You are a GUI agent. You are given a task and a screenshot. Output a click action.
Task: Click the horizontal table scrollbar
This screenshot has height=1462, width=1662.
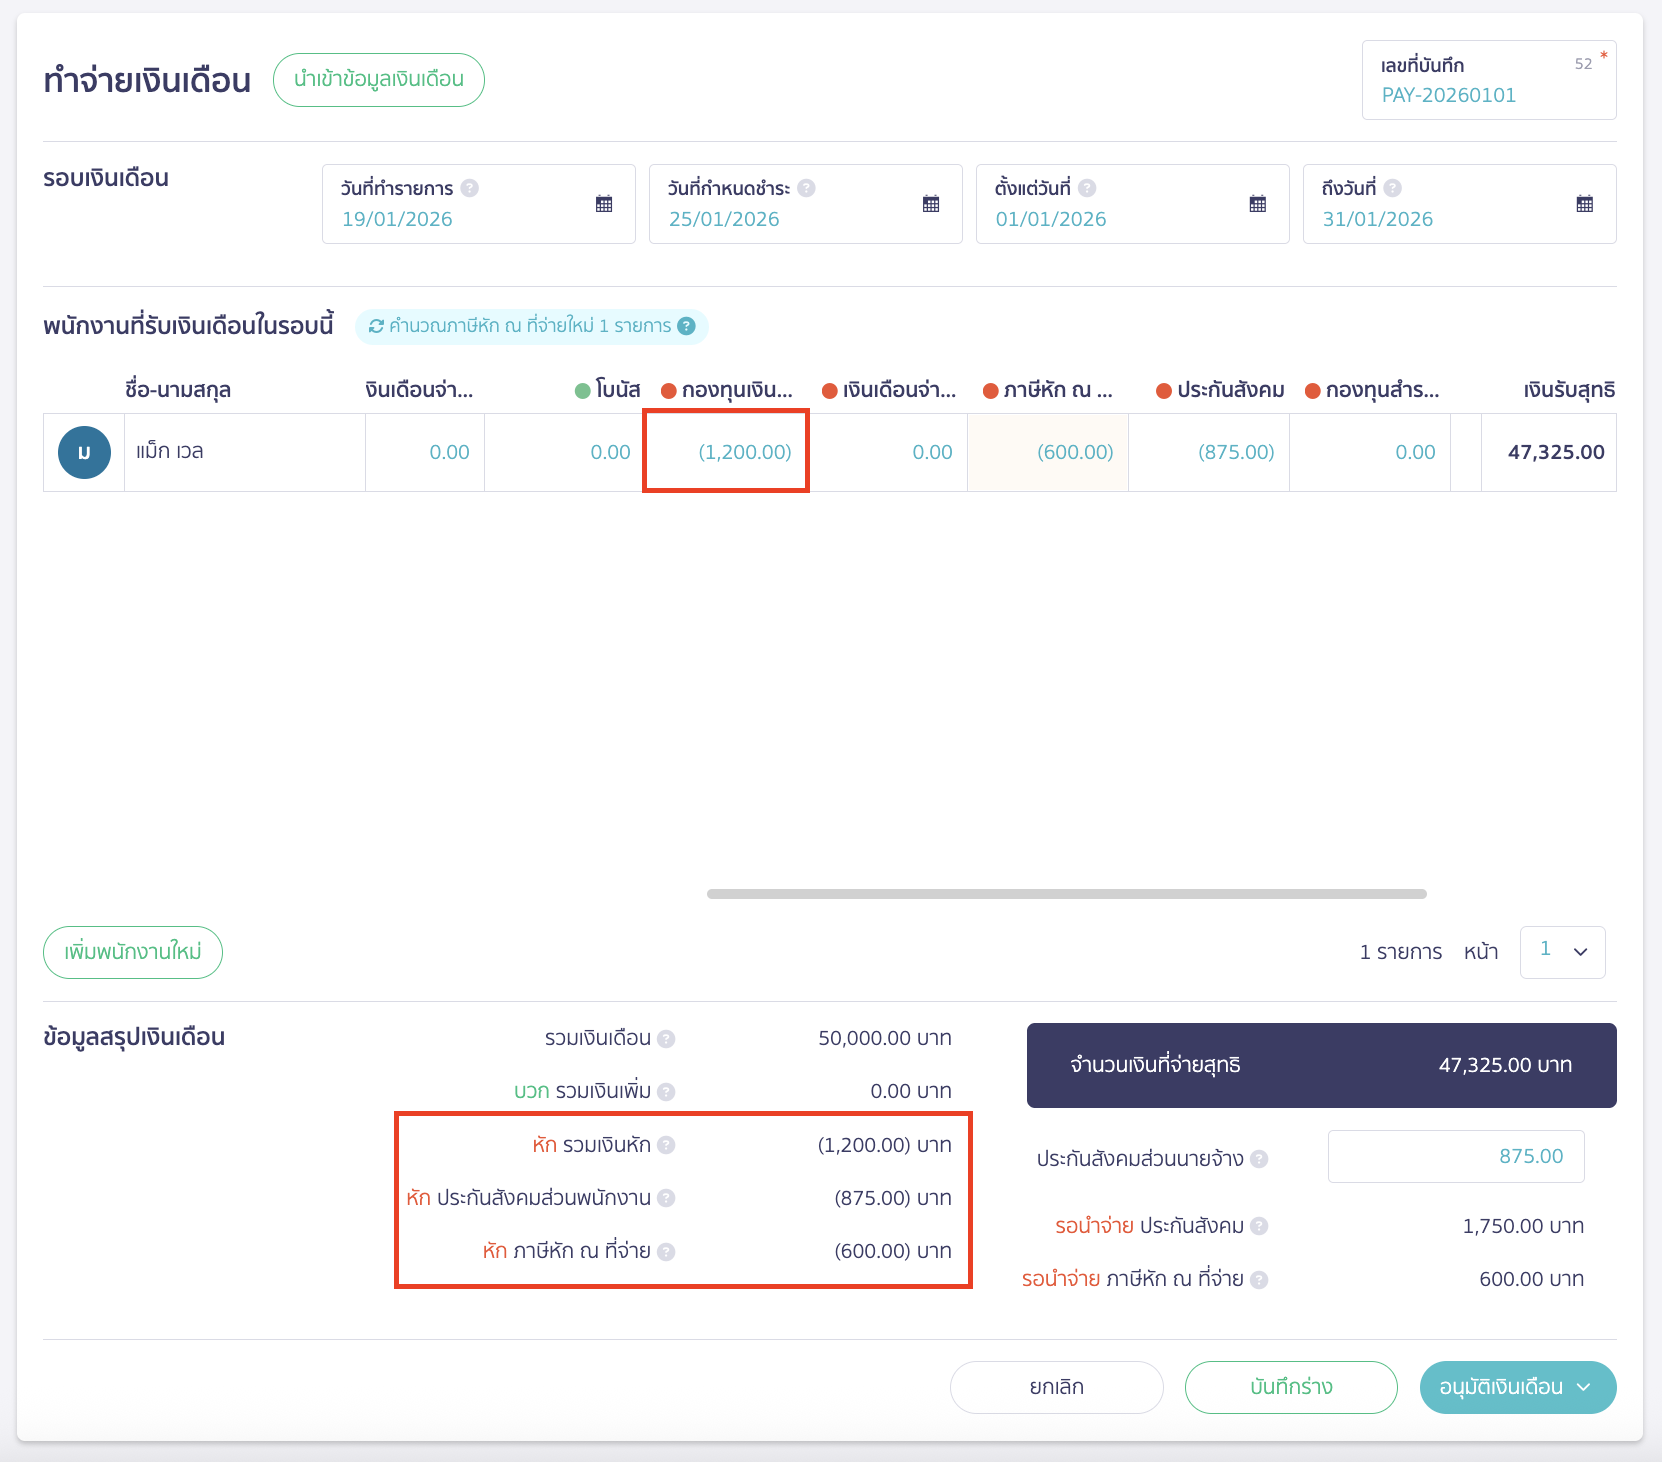click(x=1066, y=894)
